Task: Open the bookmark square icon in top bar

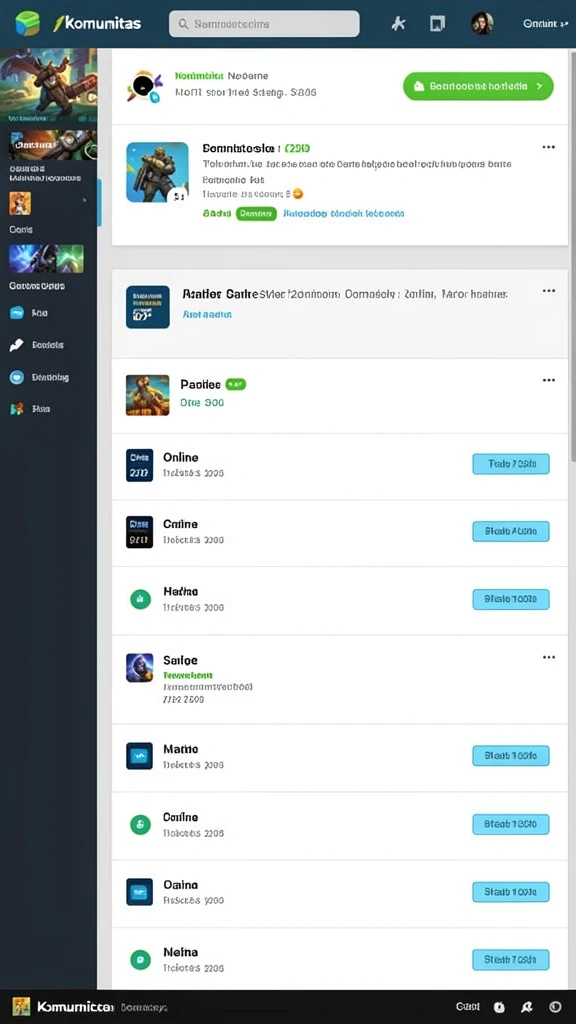Action: click(437, 24)
